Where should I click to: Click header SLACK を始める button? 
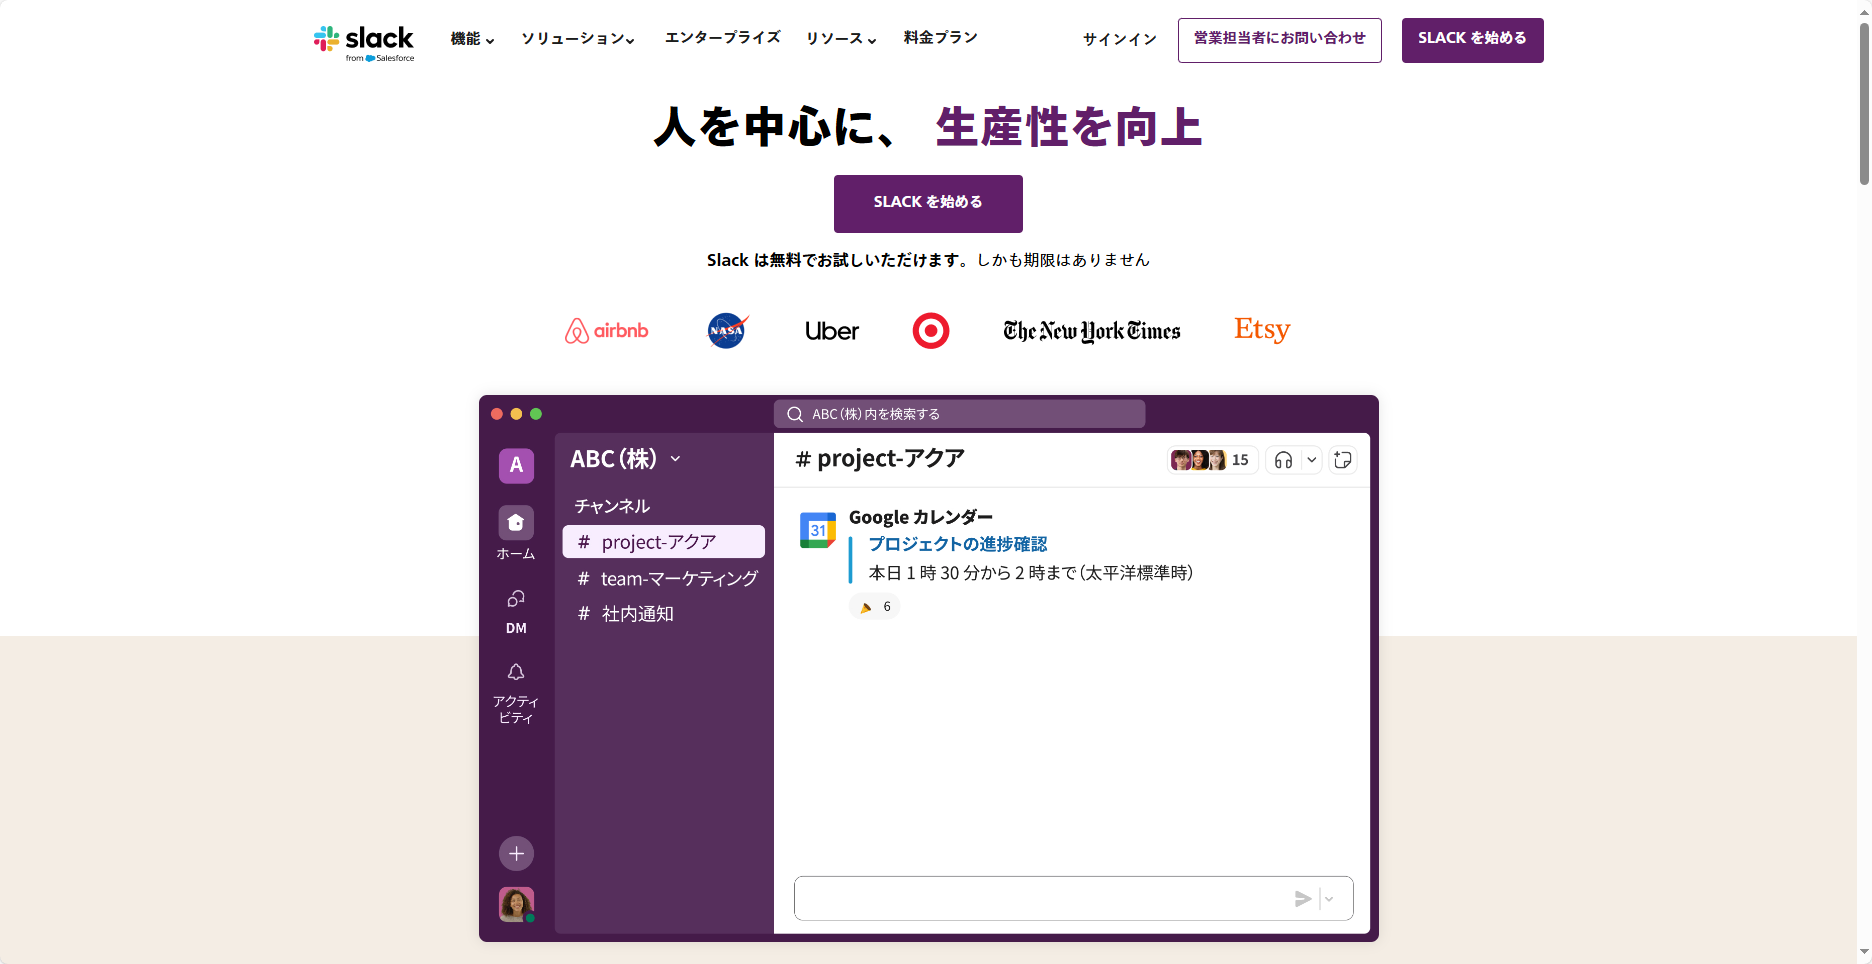tap(1472, 40)
